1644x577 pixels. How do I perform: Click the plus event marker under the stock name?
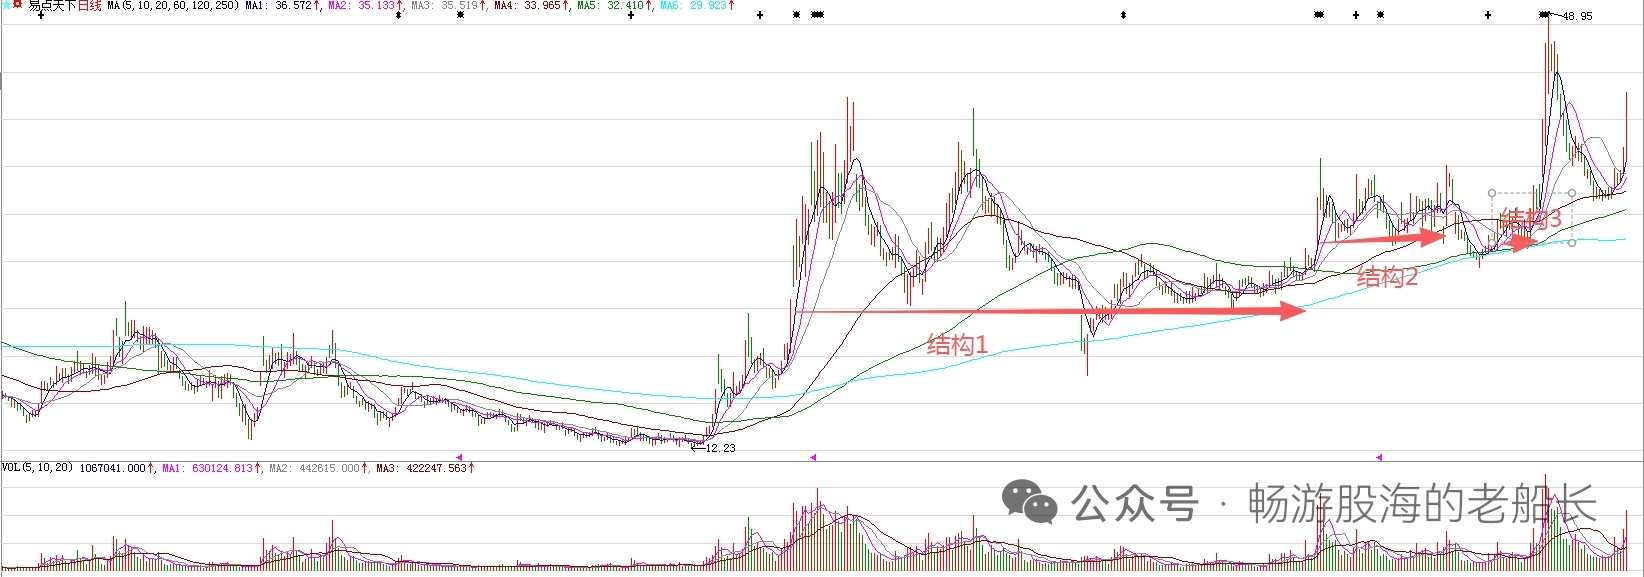coord(41,16)
